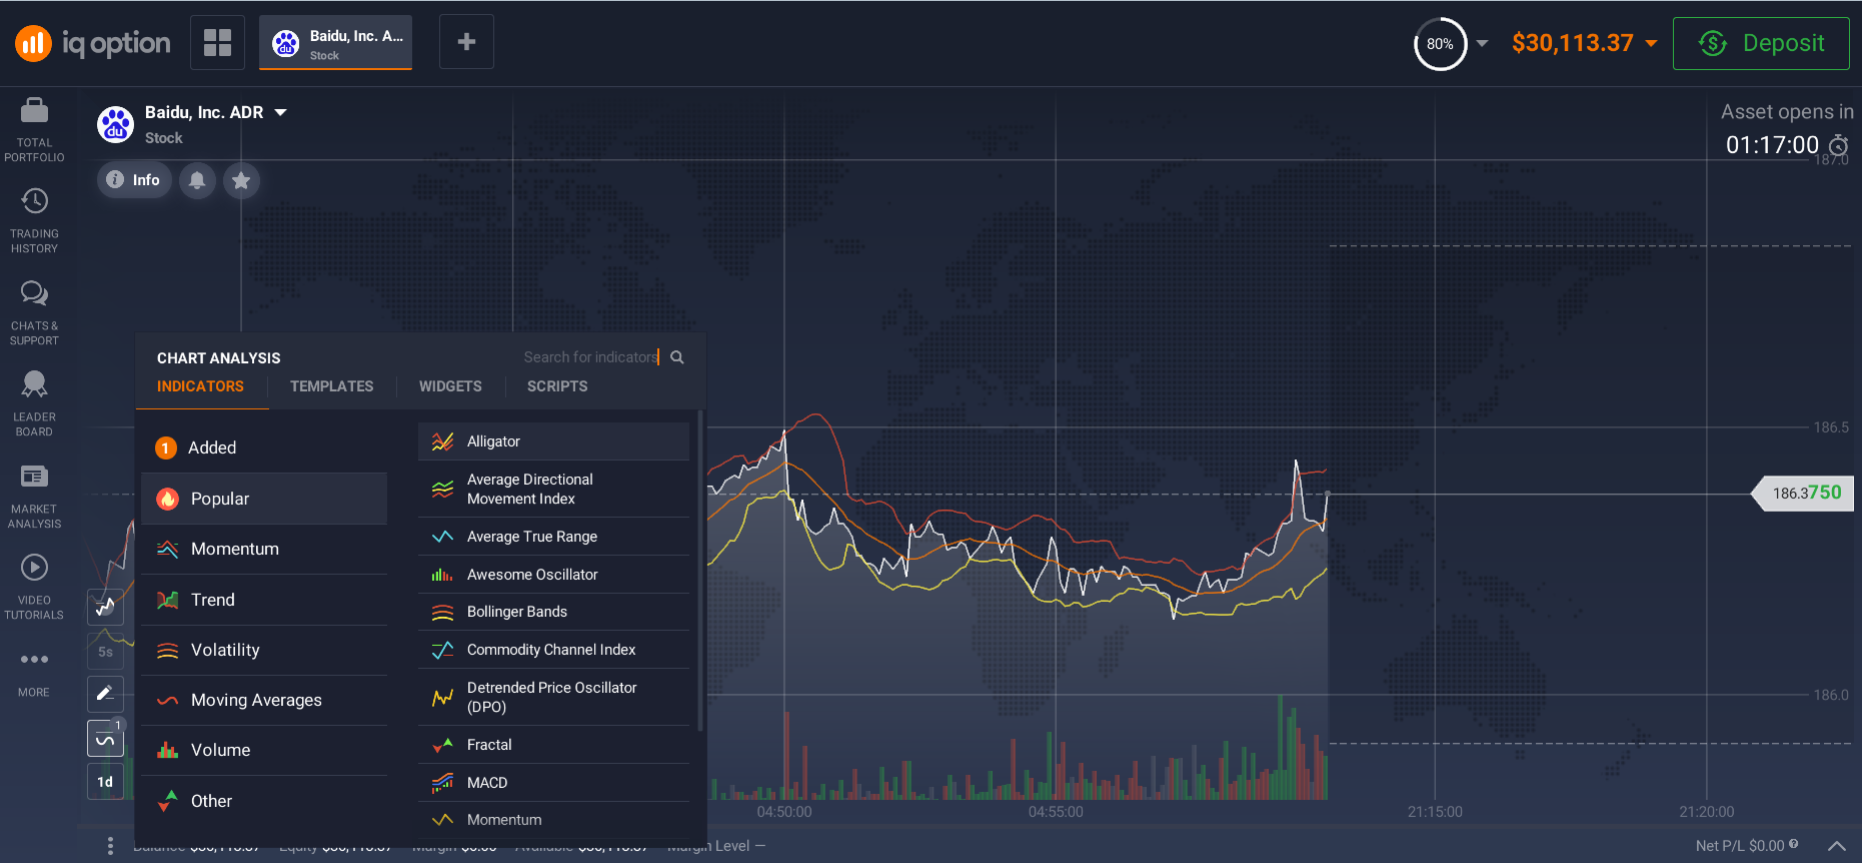Toggle the indicators panel button

coord(105,739)
